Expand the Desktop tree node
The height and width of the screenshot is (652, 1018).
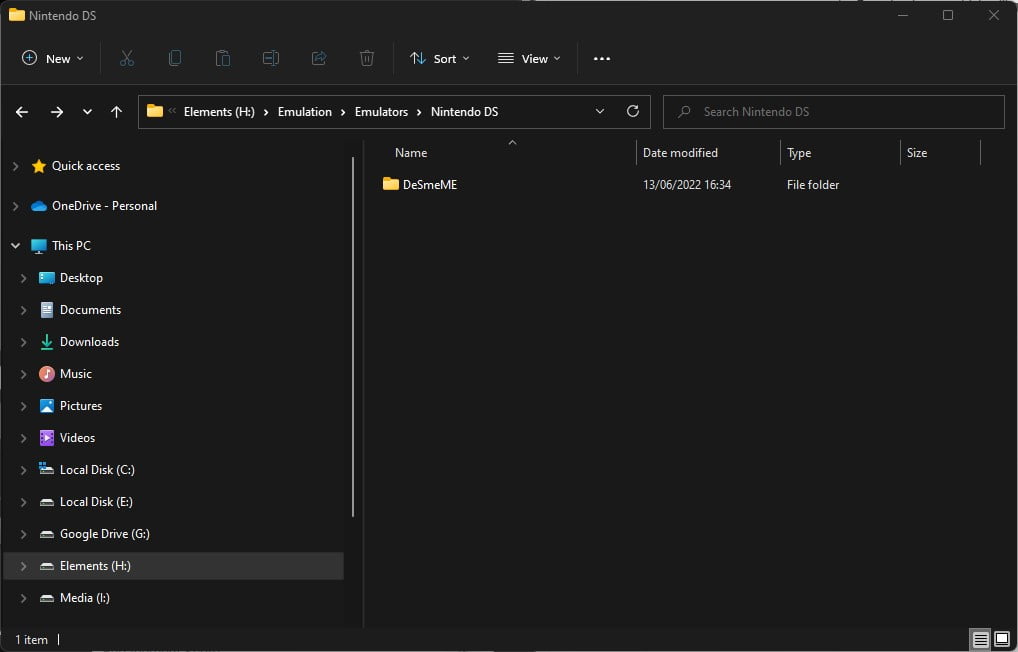tap(23, 278)
